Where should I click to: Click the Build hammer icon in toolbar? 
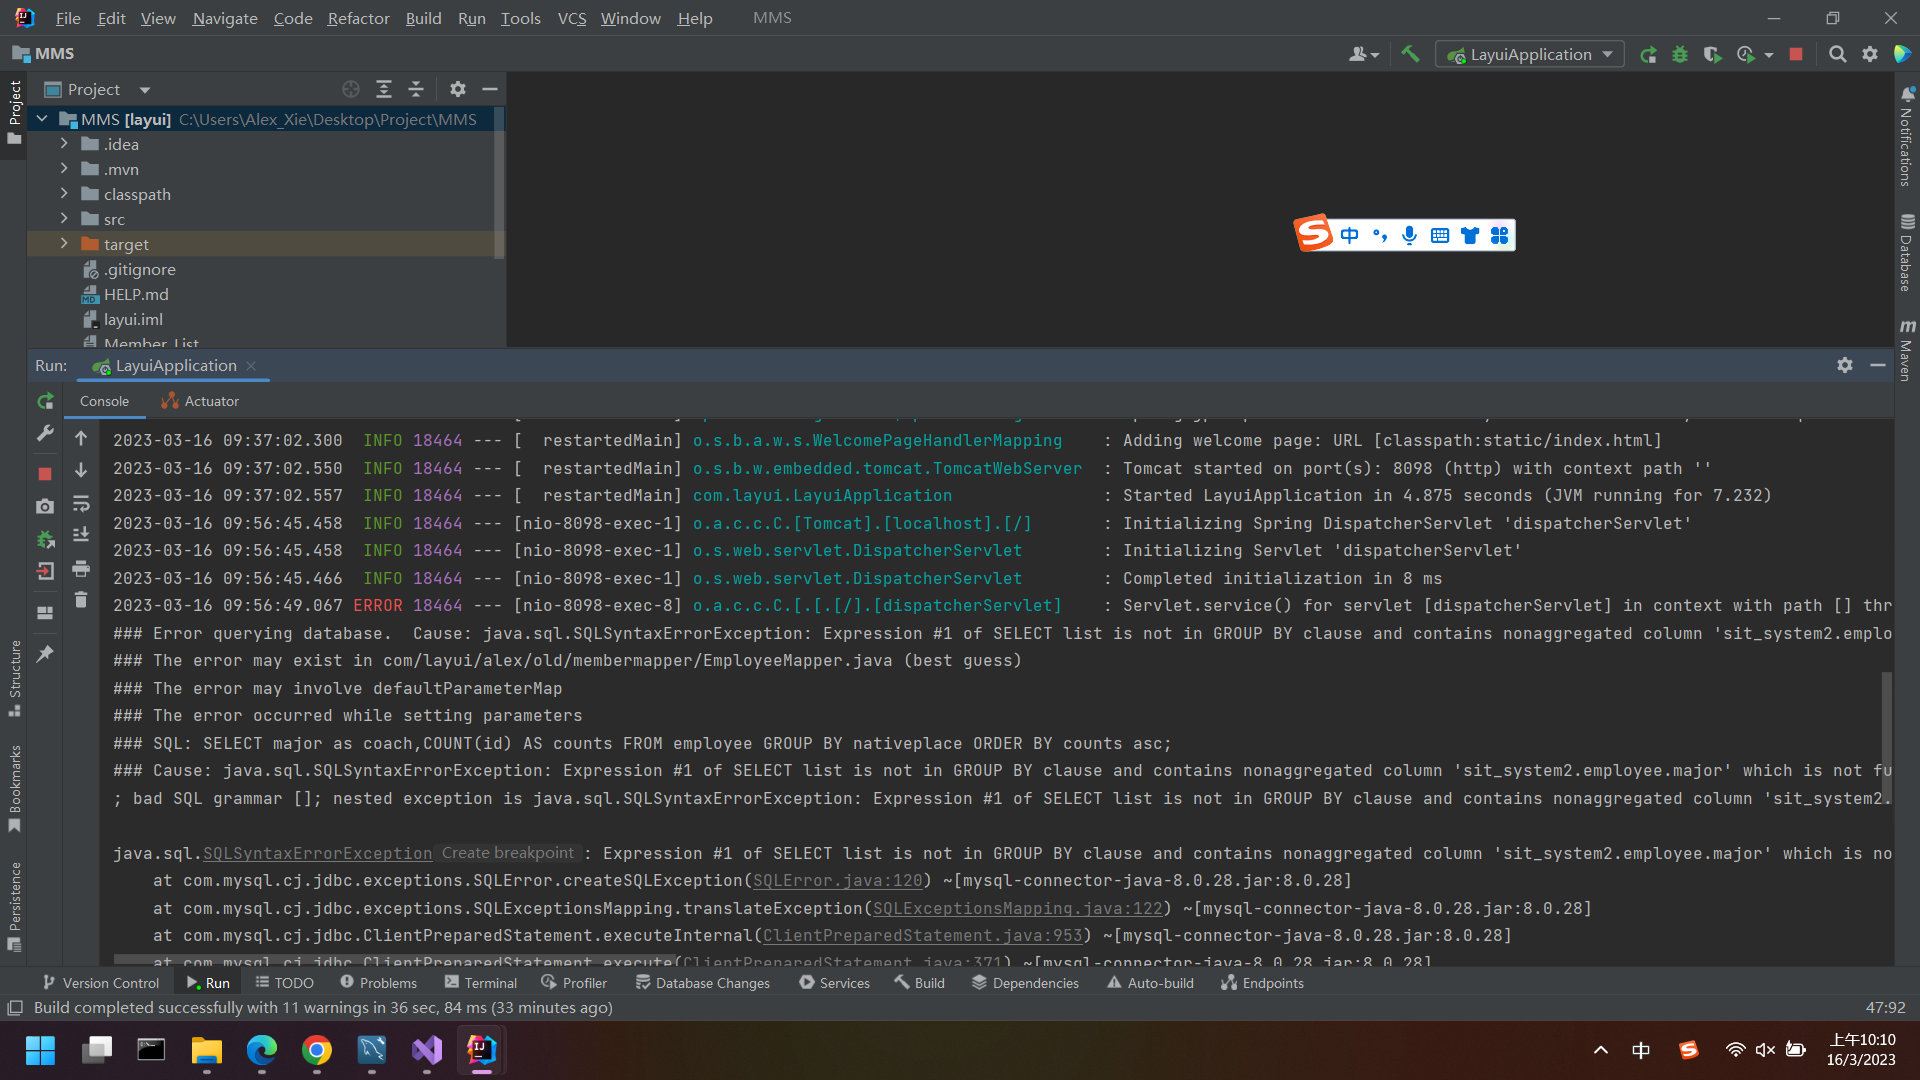pyautogui.click(x=1410, y=54)
